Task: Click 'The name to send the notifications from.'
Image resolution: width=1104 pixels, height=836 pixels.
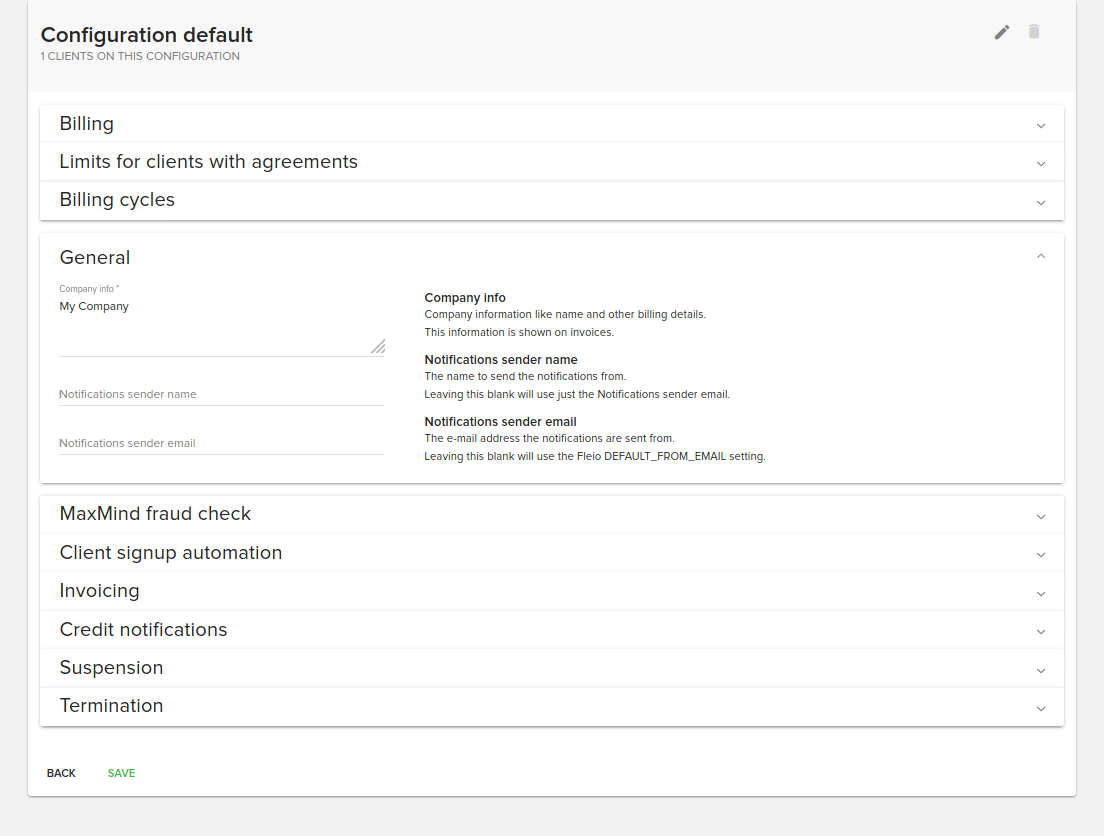Action: click(525, 376)
